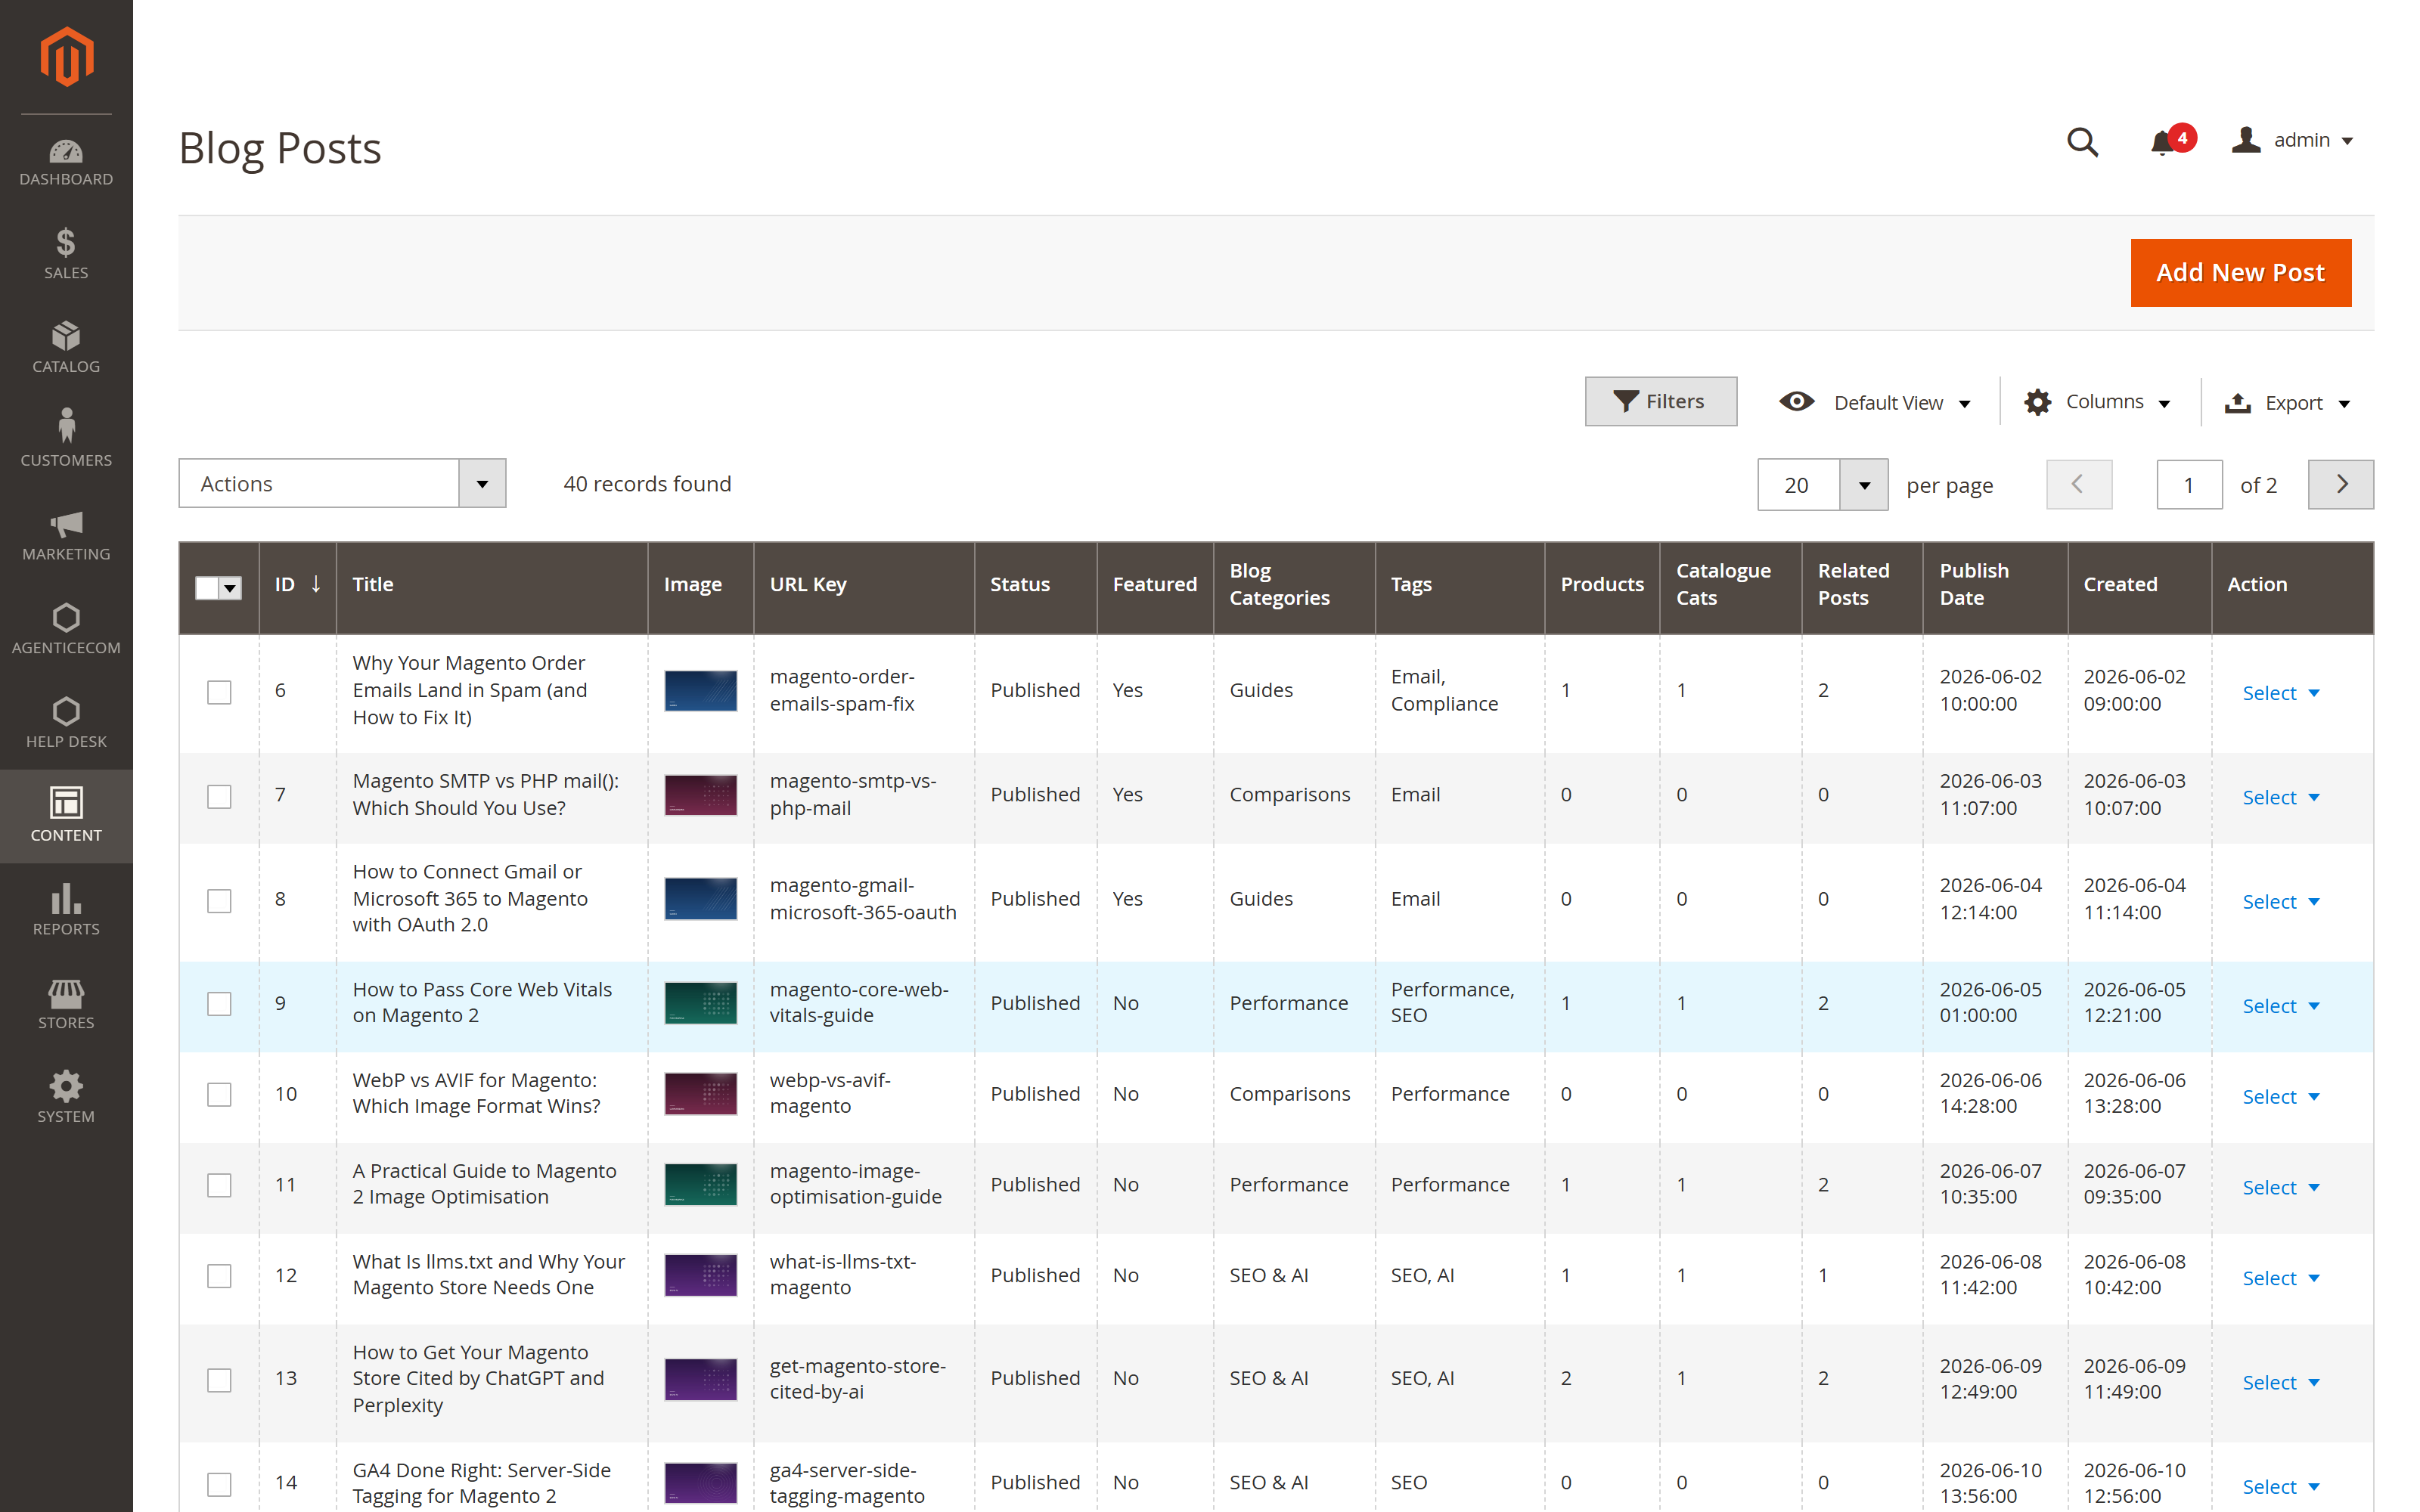Open the Default View bookmarks menu
The height and width of the screenshot is (1512, 2420).
coord(1876,403)
